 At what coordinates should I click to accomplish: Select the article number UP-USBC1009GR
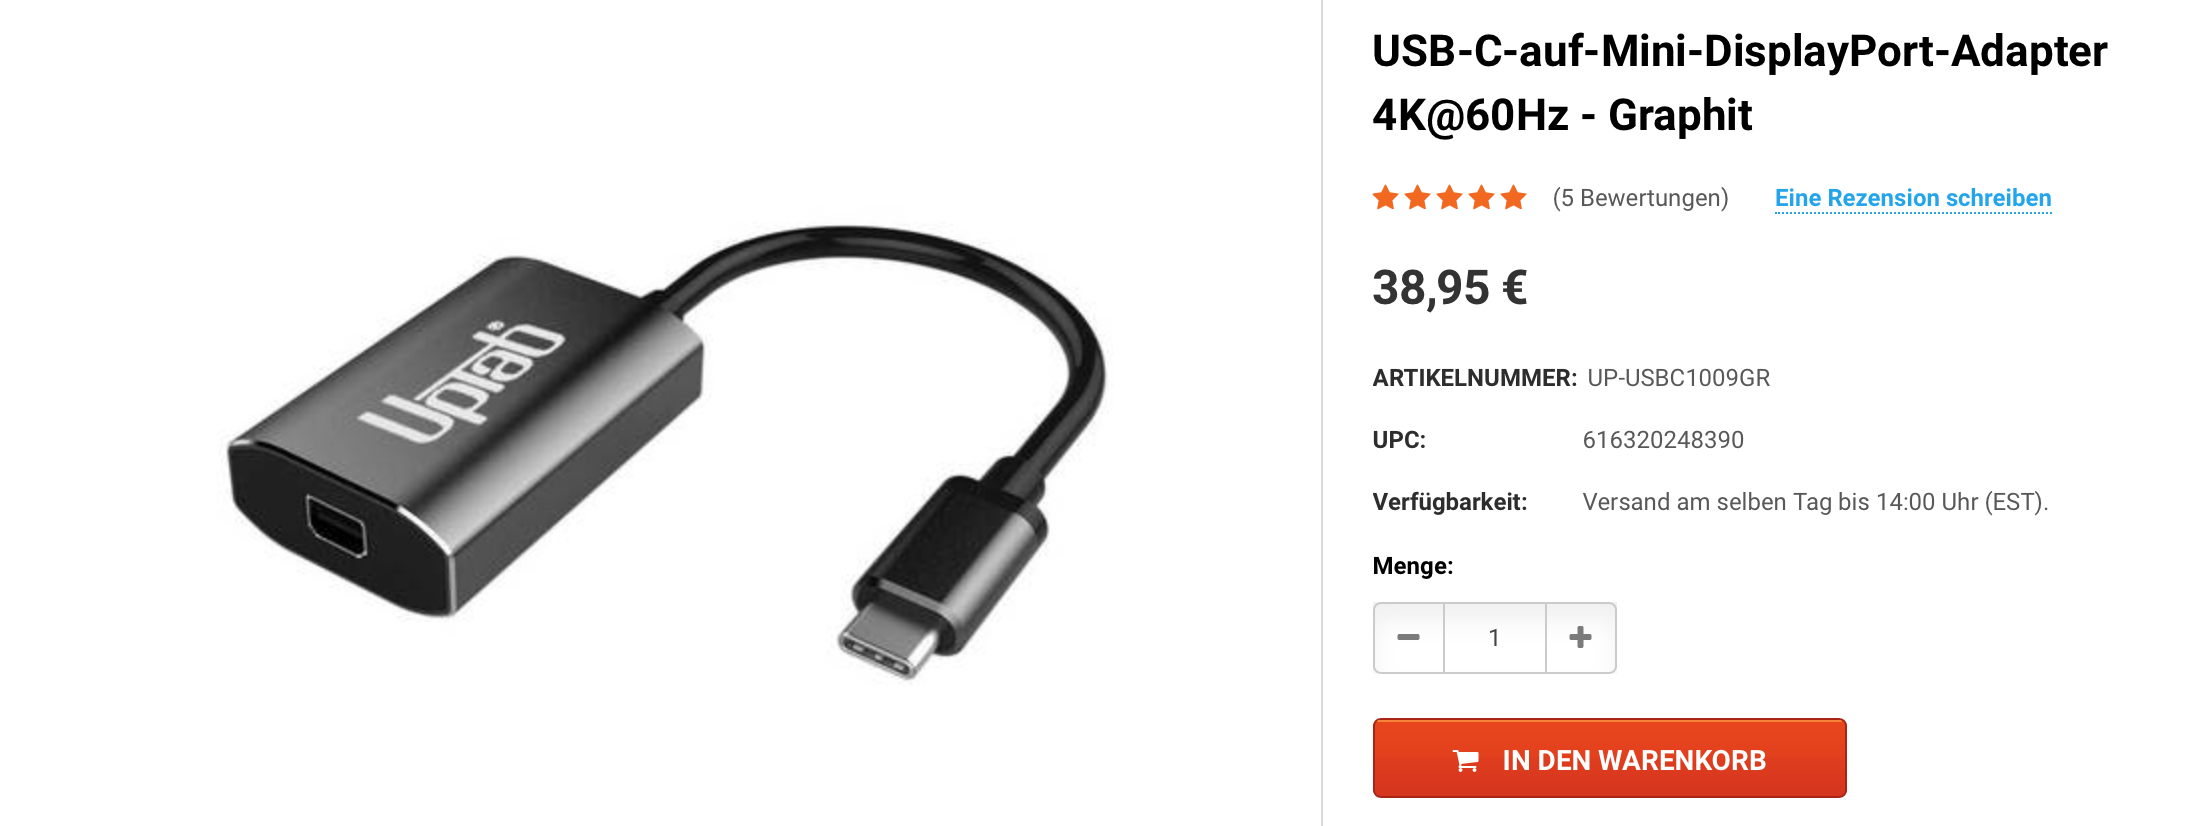[x=1678, y=378]
